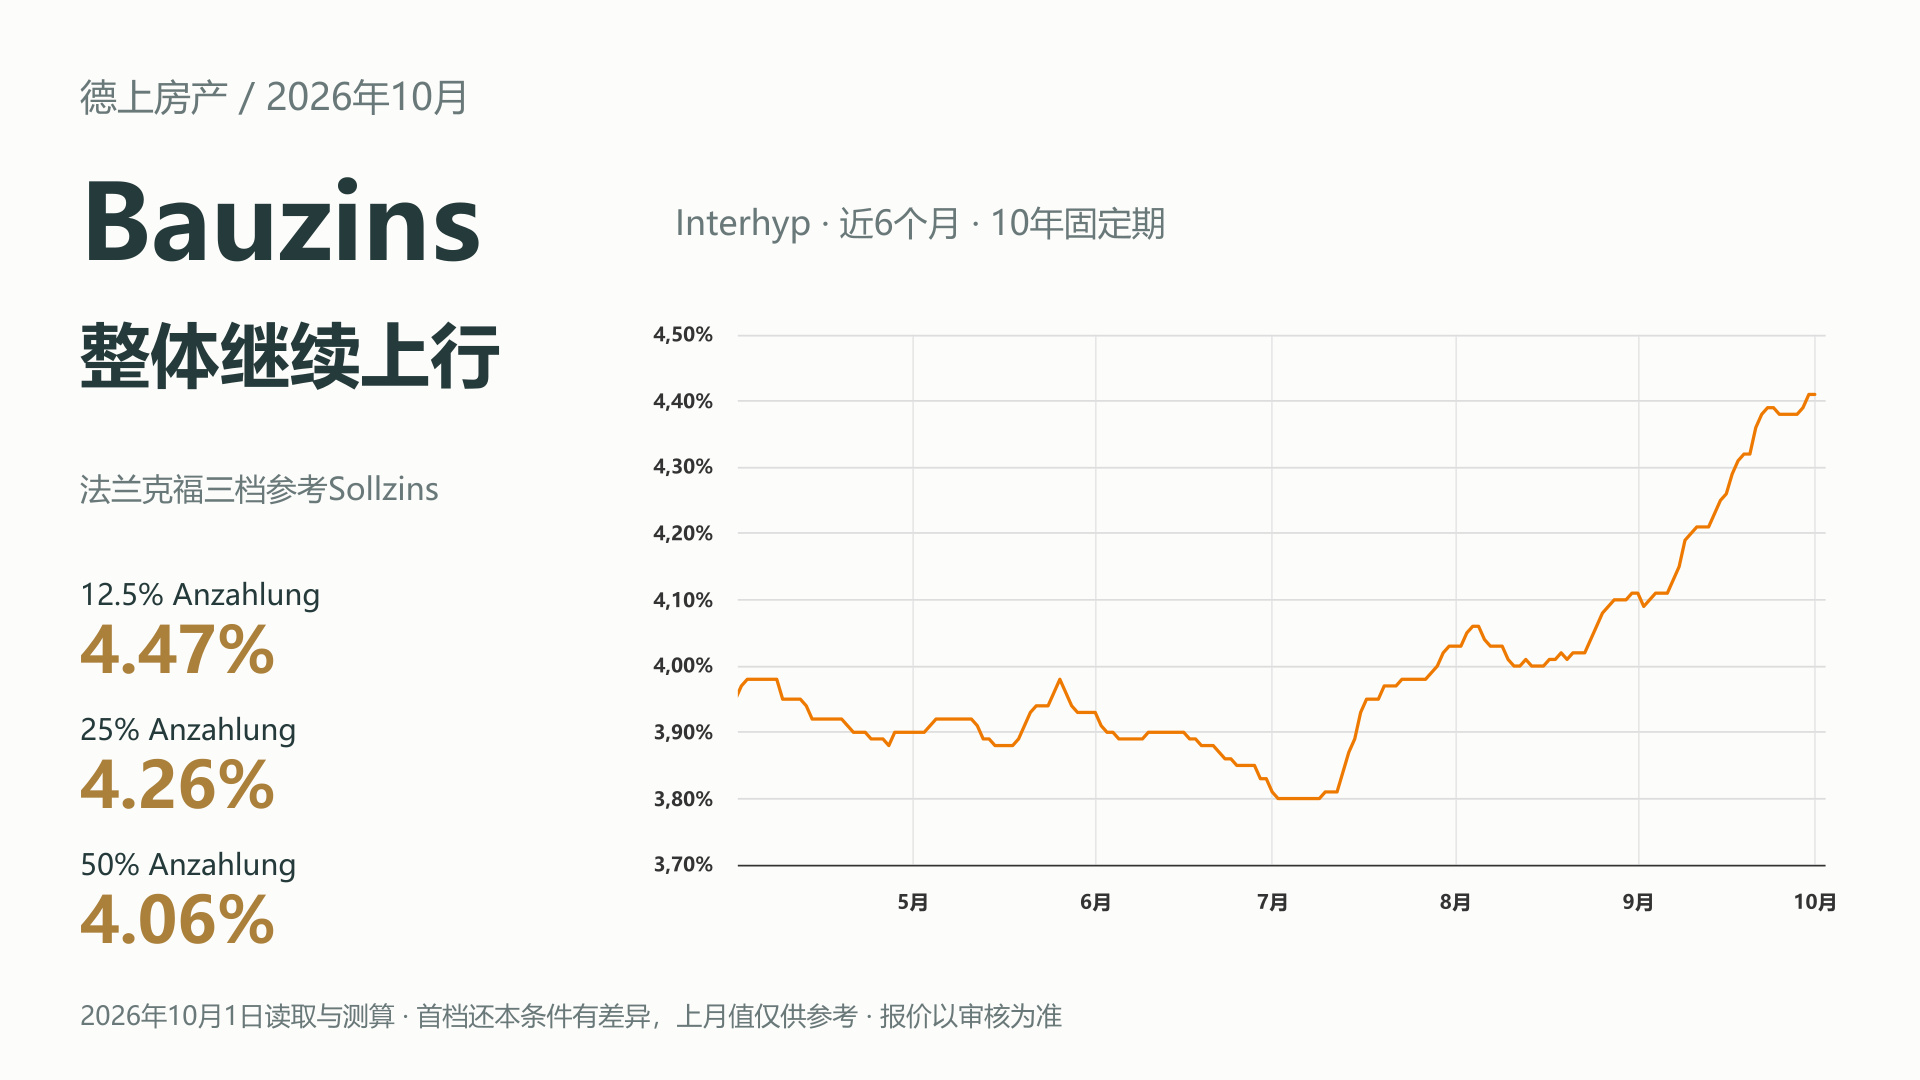Select the 法兰克福三档参考Sollzins caption
Viewport: 1920px width, 1080px height.
(259, 489)
